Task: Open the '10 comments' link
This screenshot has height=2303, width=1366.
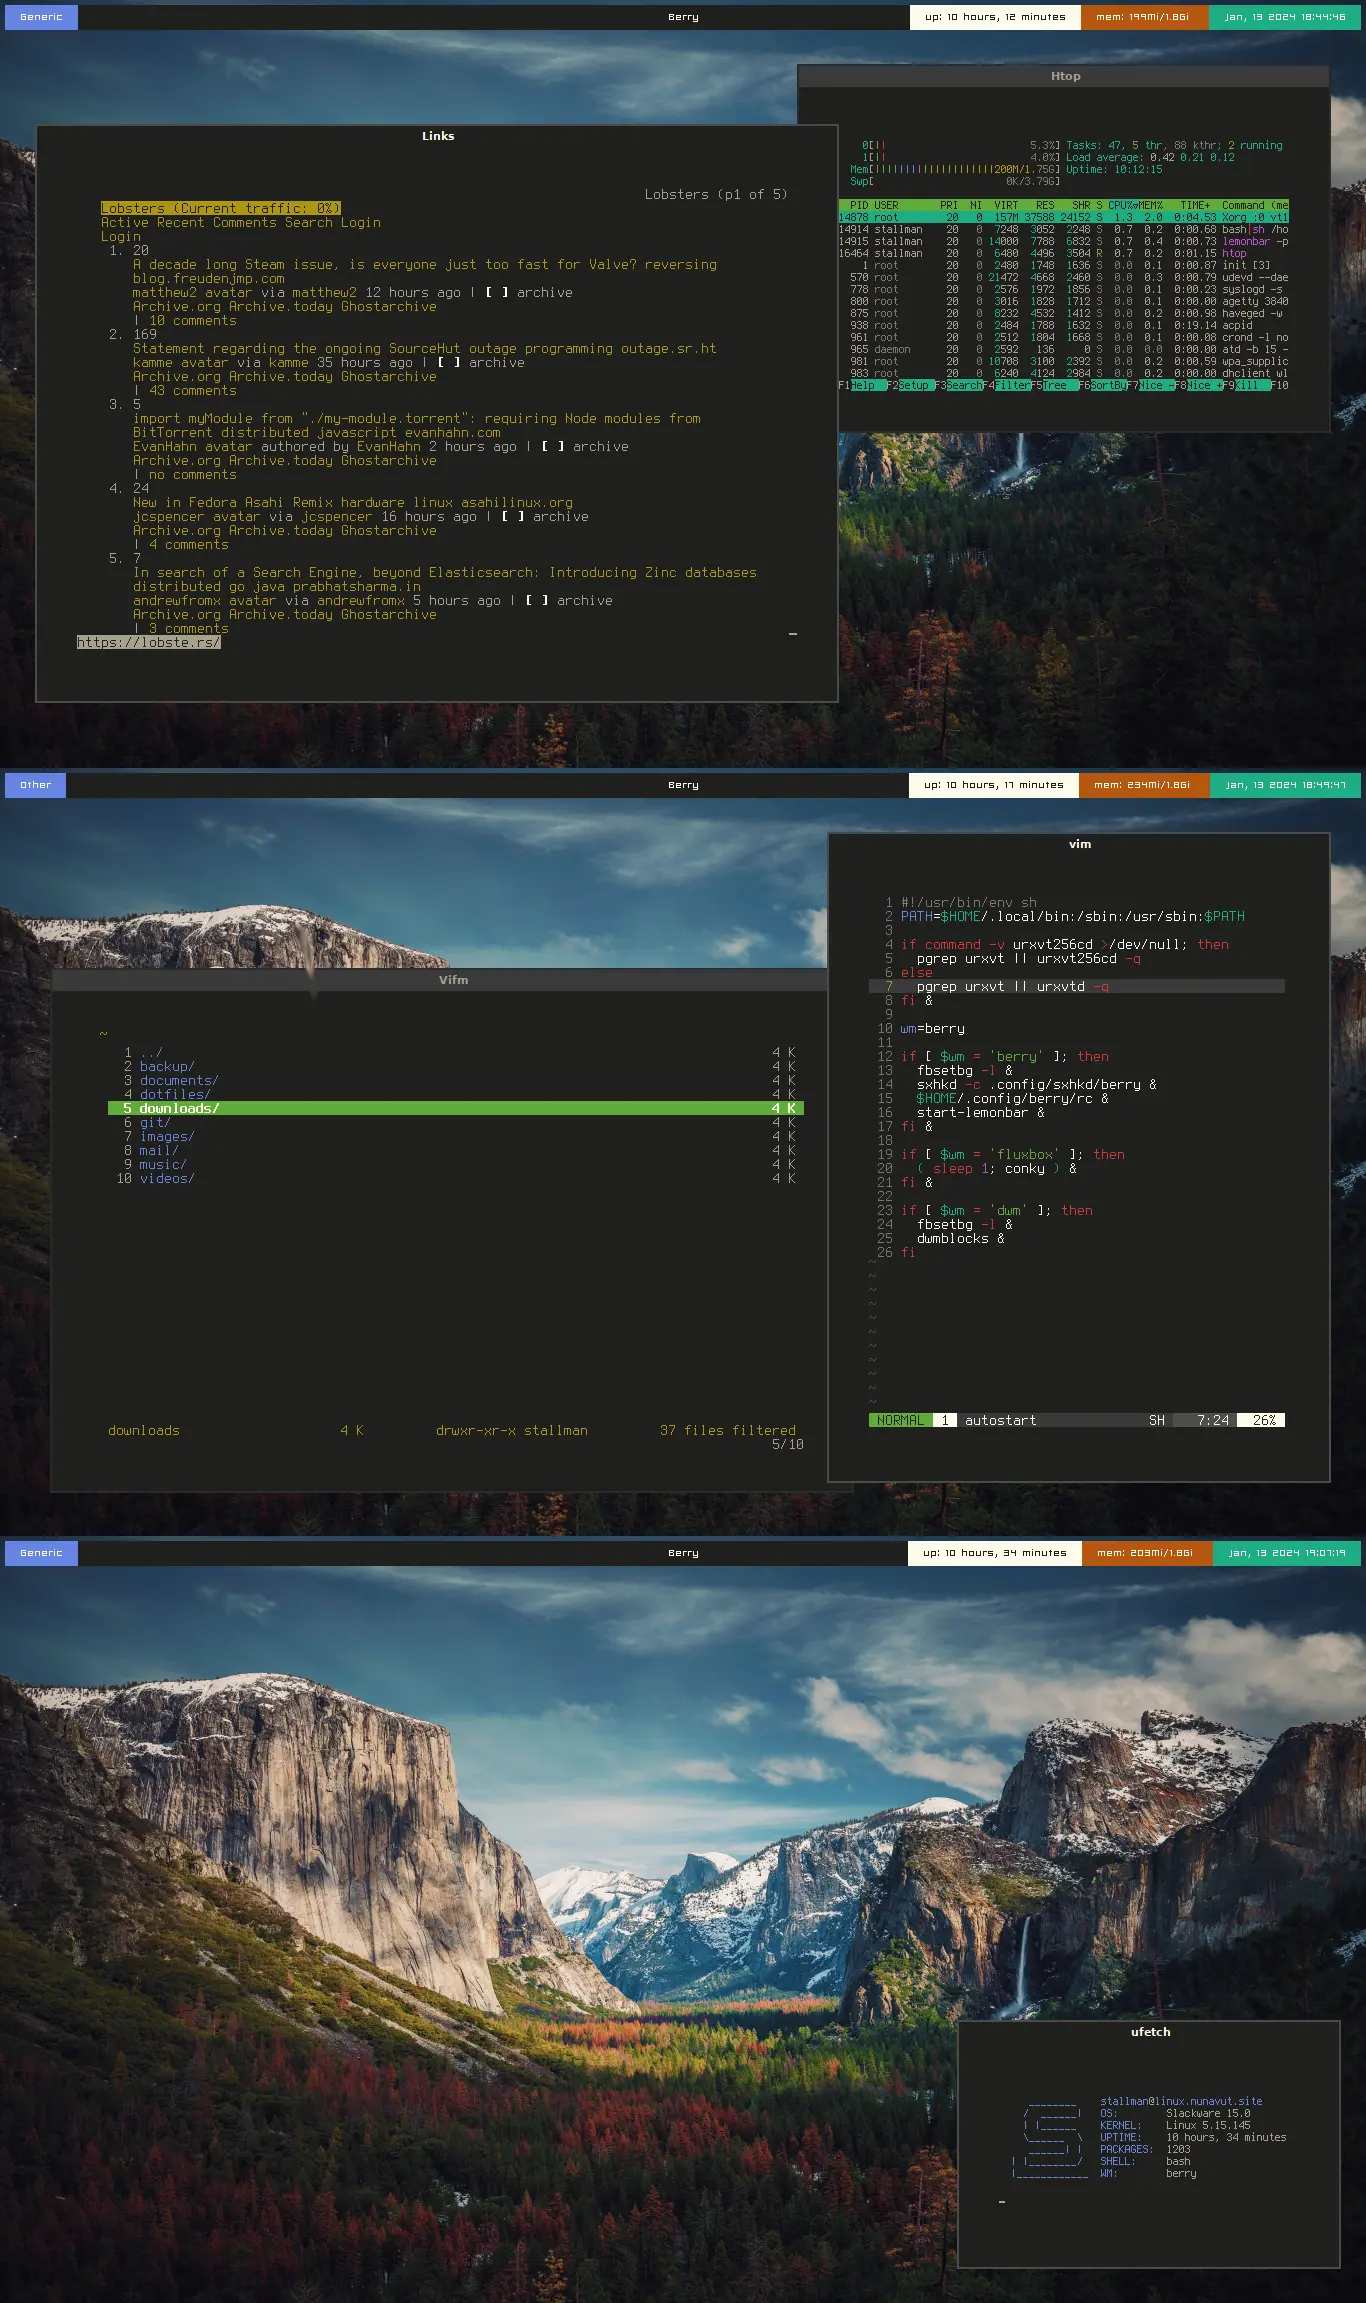Action: point(192,321)
